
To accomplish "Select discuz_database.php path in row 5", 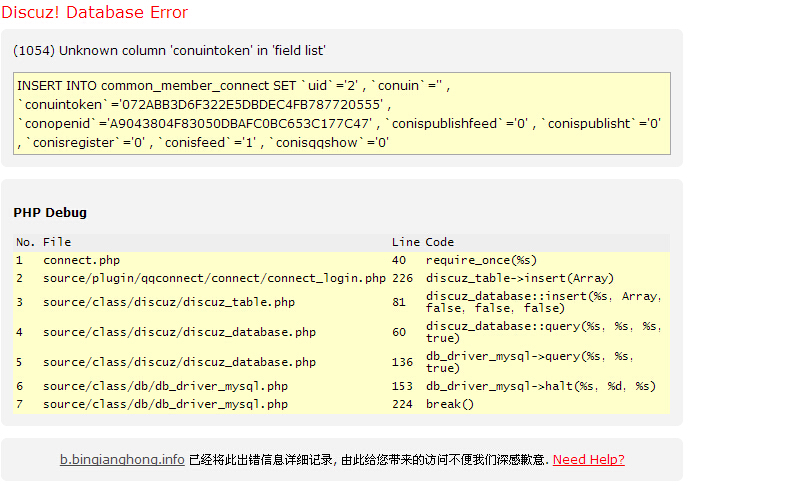I will click(x=179, y=362).
